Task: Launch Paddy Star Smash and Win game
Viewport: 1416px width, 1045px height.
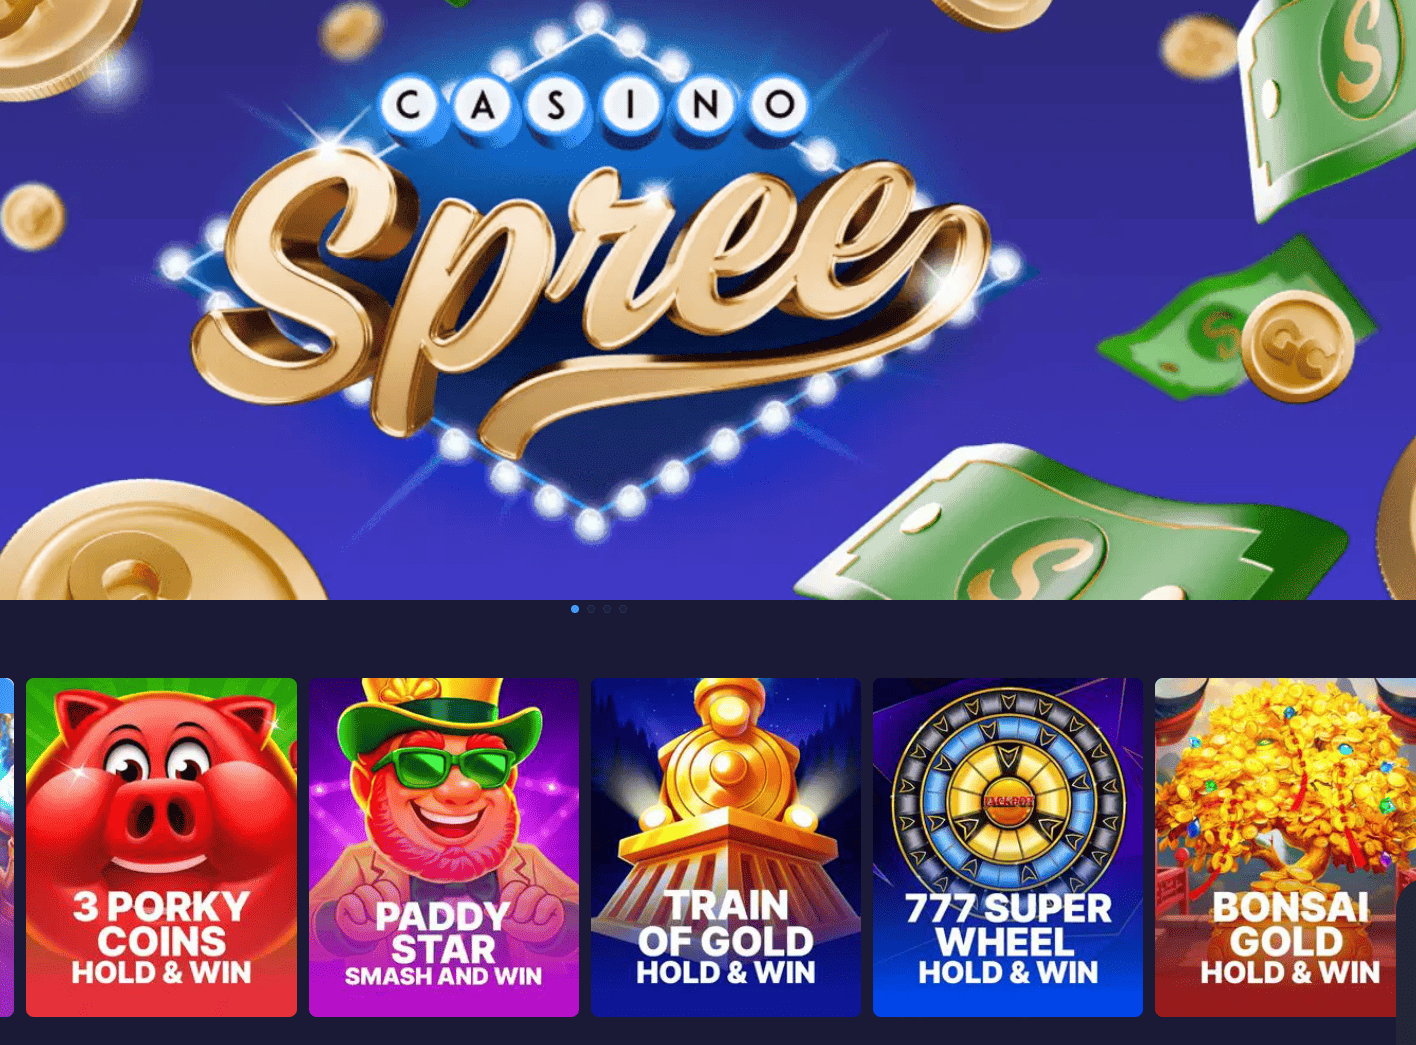Action: pos(444,847)
